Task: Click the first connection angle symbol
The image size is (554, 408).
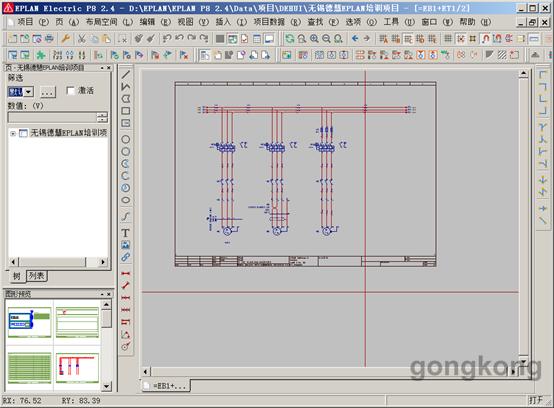Action: [x=543, y=75]
